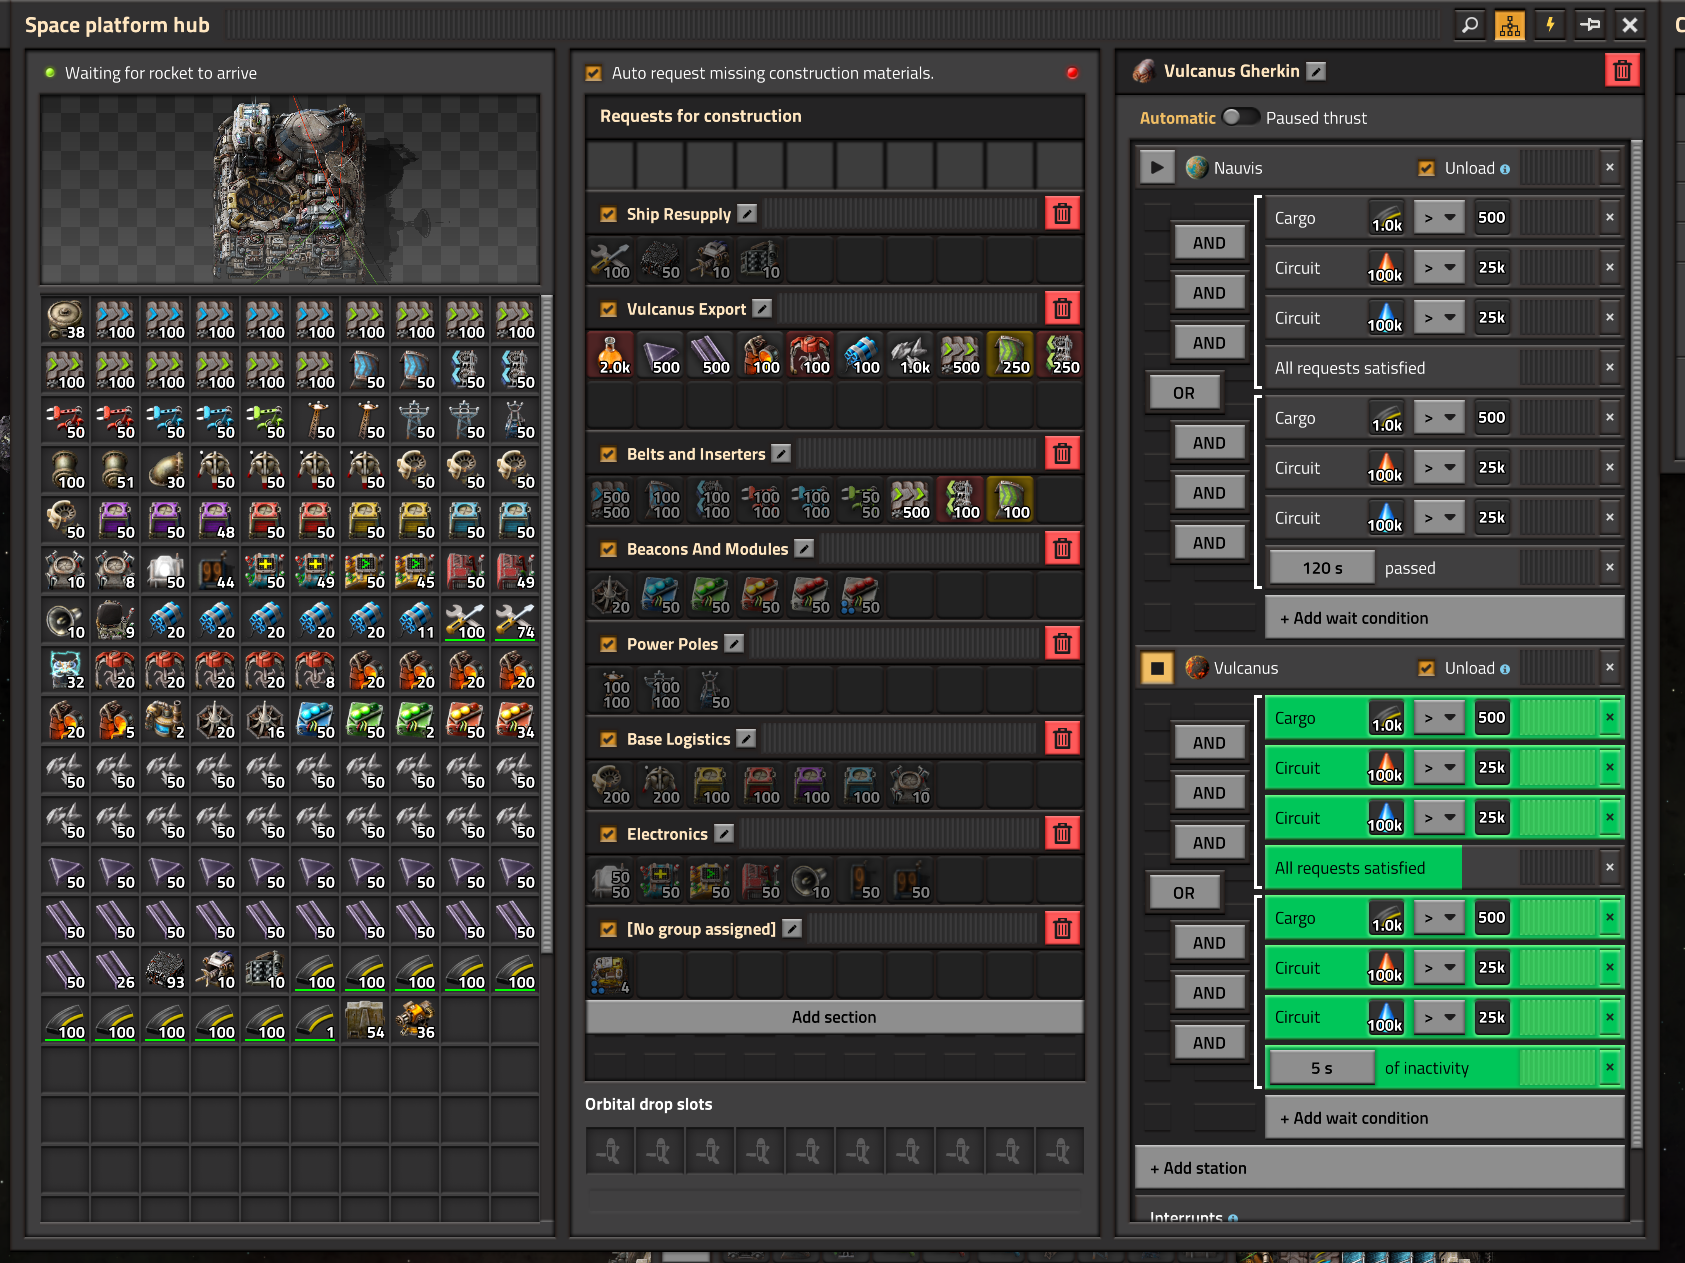The height and width of the screenshot is (1263, 1685).
Task: Toggle the Unload checkbox for Vulcanus
Action: (x=1427, y=668)
